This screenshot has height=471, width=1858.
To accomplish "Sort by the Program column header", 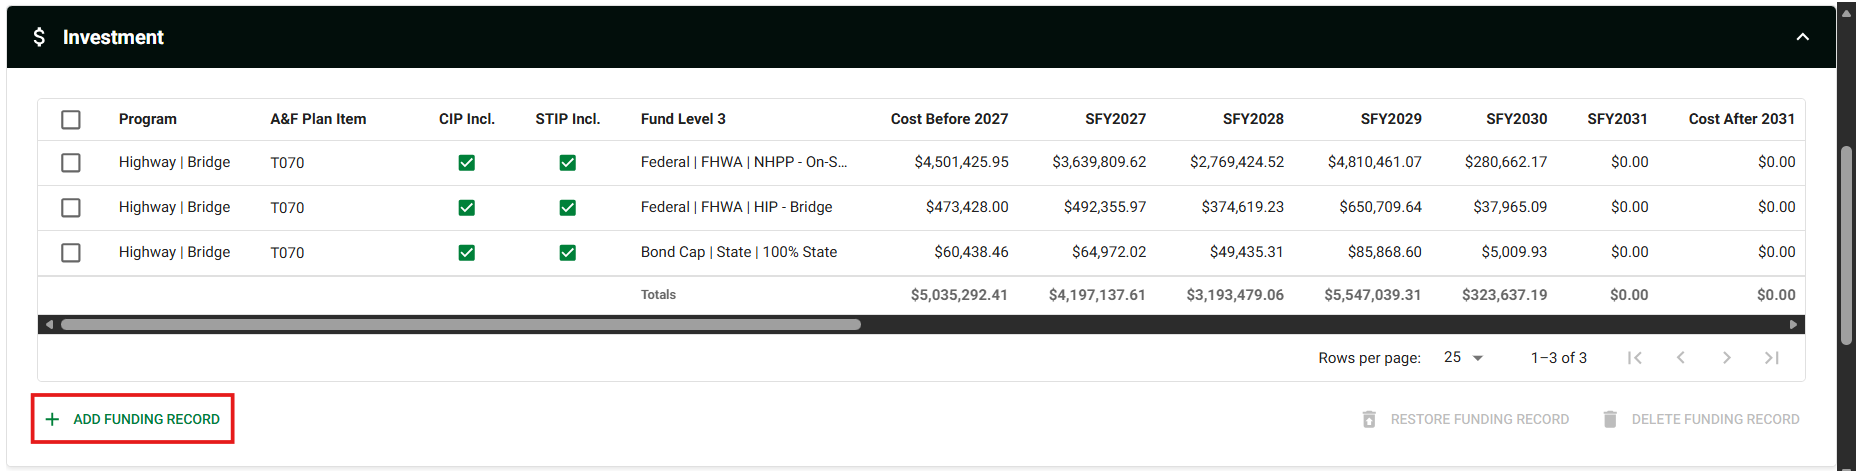I will point(148,119).
